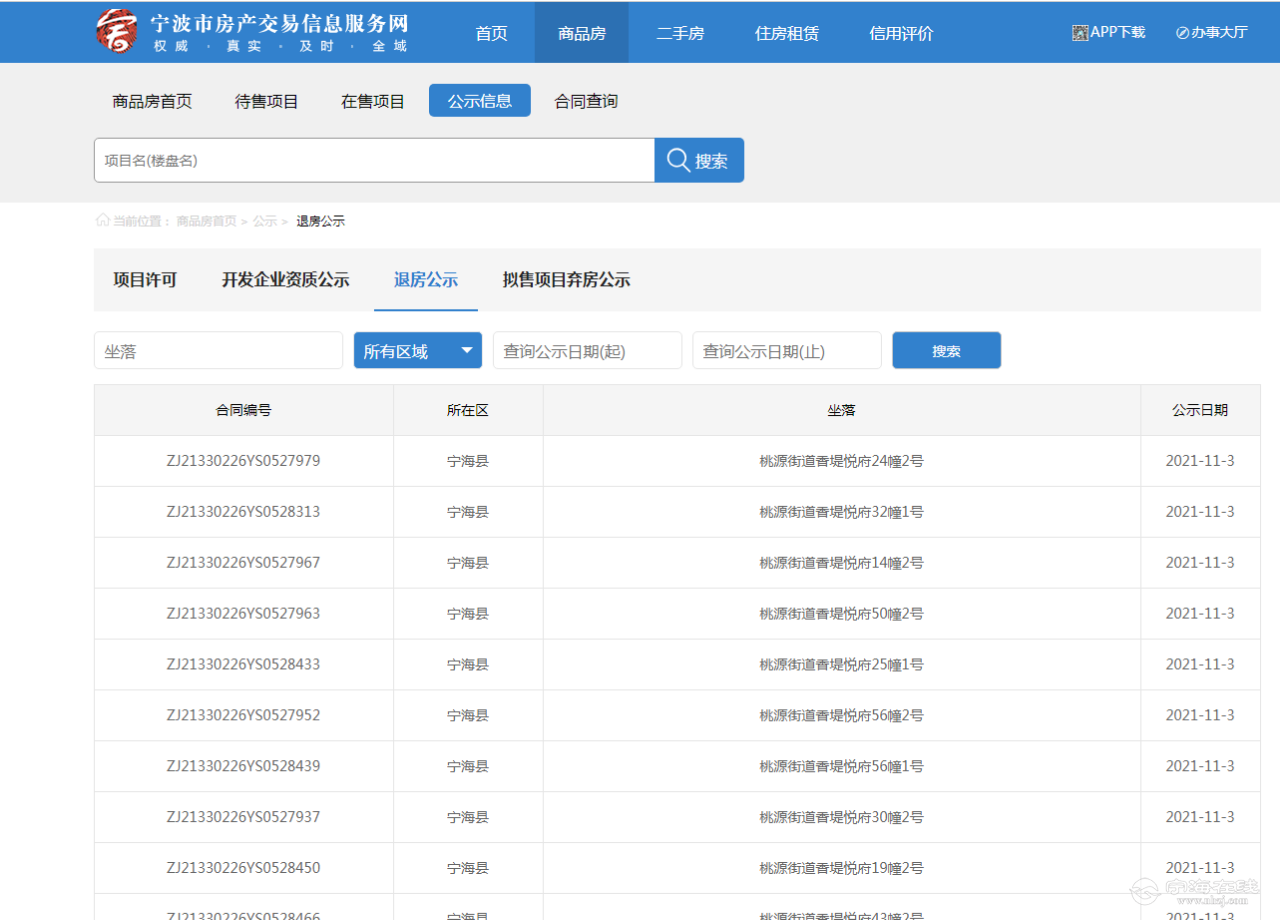Viewport: 1280px width, 920px height.
Task: Click address 桃源街道香堤悦府56幢1号
Action: pyautogui.click(x=841, y=767)
